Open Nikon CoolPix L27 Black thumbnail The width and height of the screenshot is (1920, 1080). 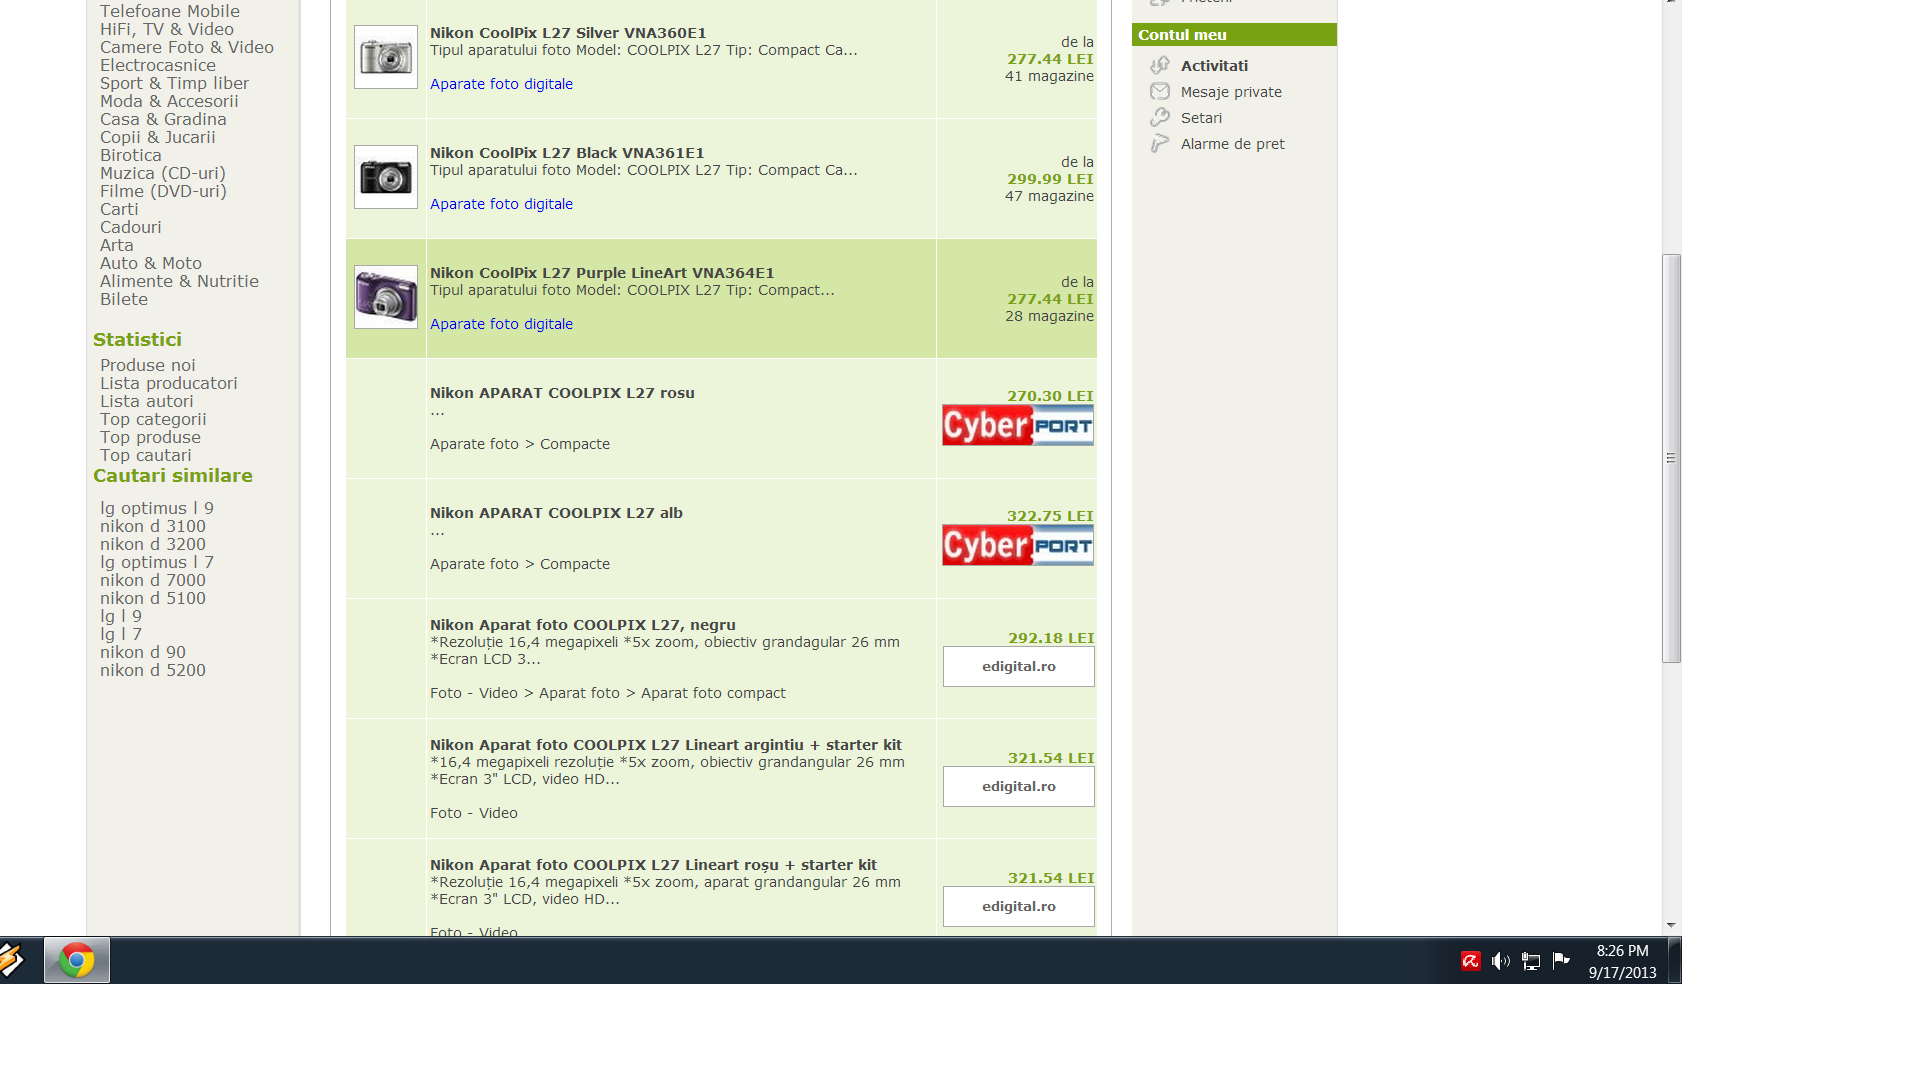click(x=386, y=177)
